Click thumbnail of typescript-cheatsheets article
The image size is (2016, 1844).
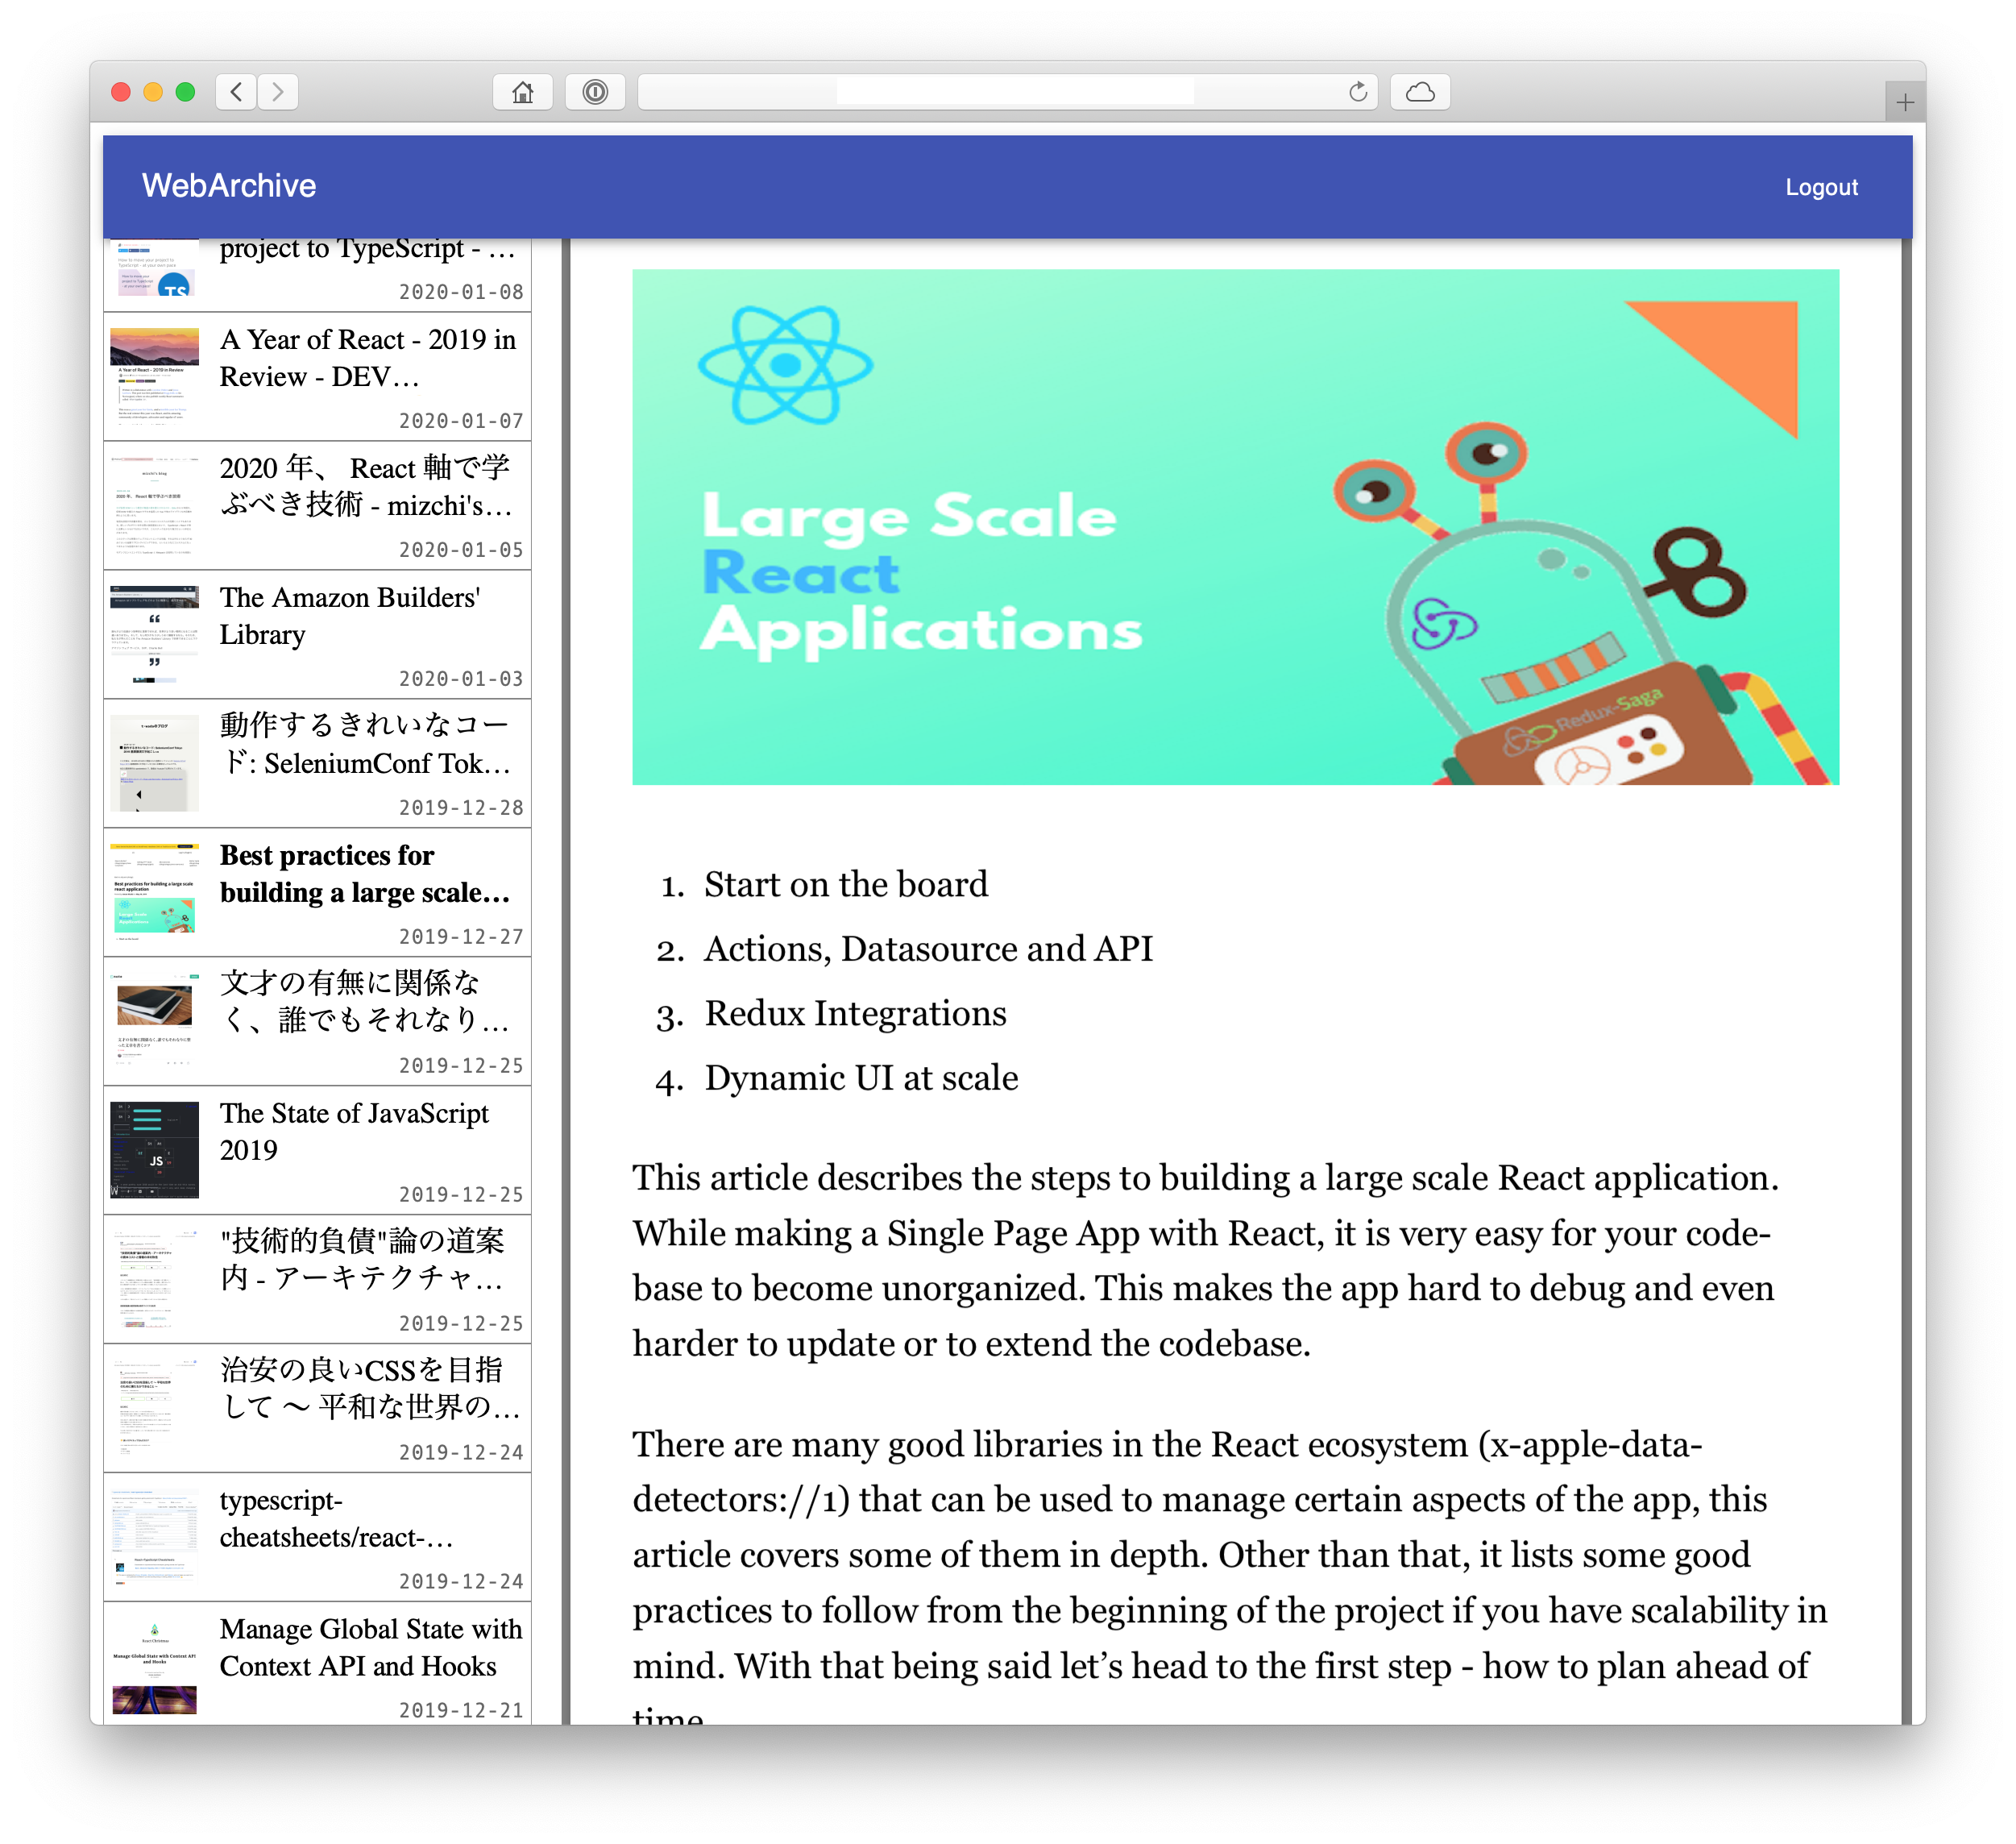click(154, 1538)
